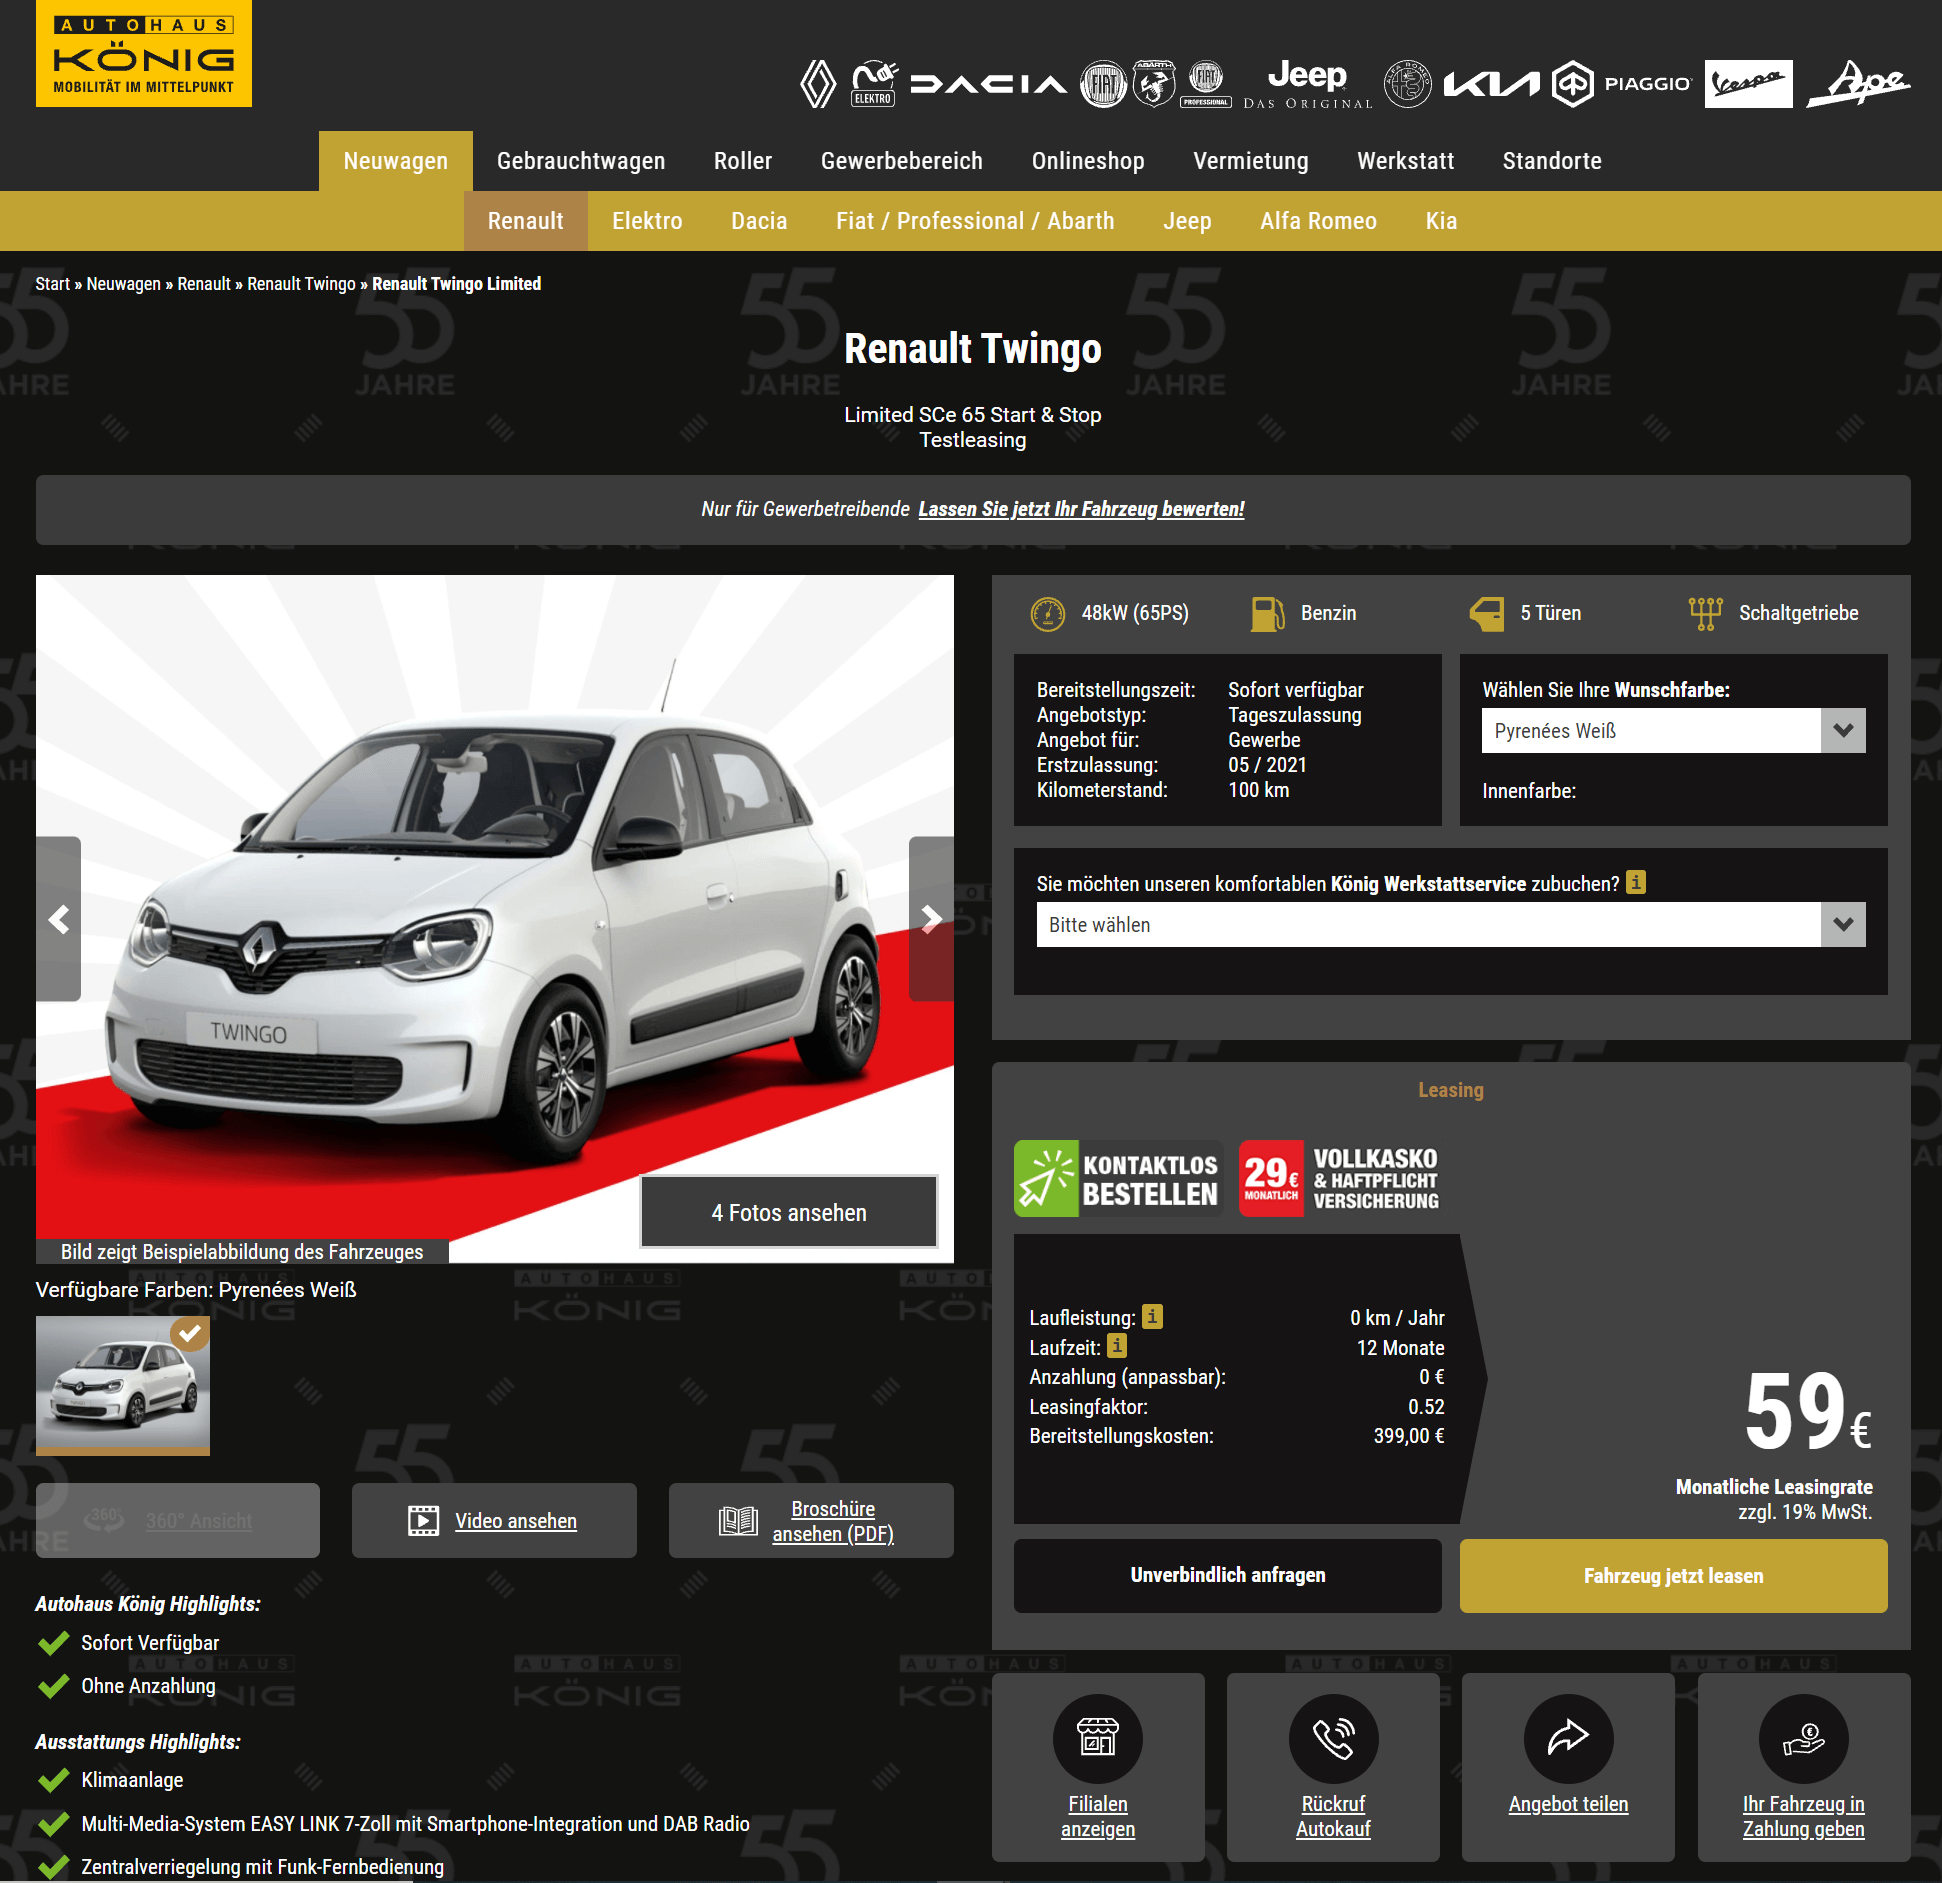This screenshot has width=1942, height=1883.
Task: Click the Leasing tab heading
Action: pyautogui.click(x=1450, y=1090)
